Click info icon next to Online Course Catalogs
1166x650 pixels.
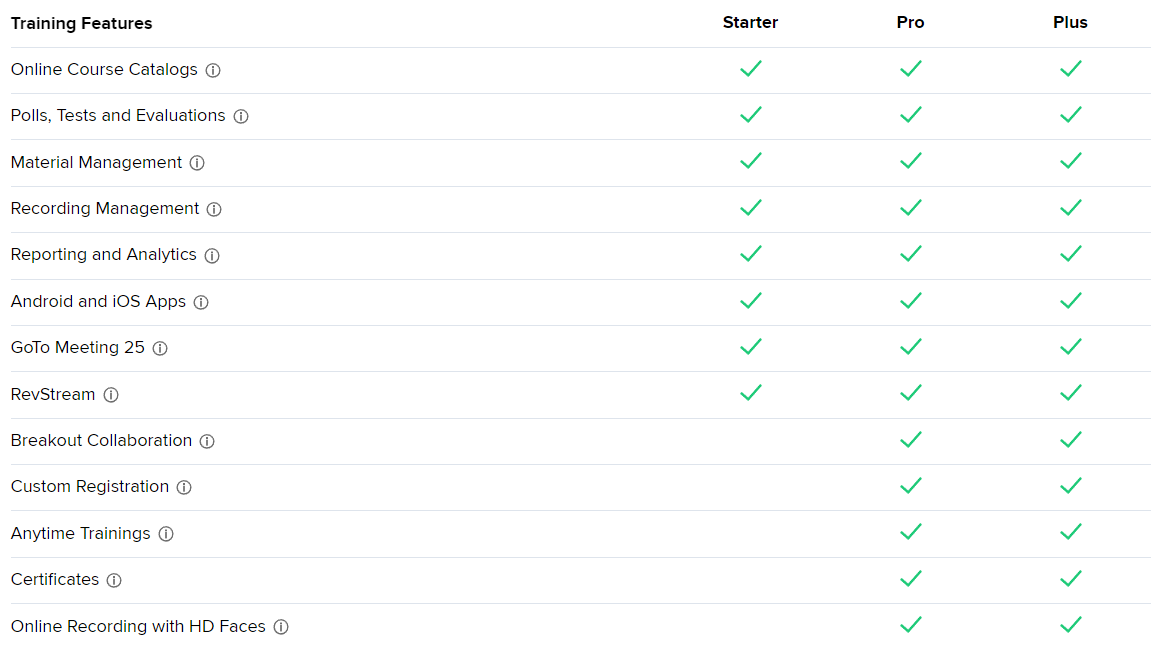coord(213,70)
